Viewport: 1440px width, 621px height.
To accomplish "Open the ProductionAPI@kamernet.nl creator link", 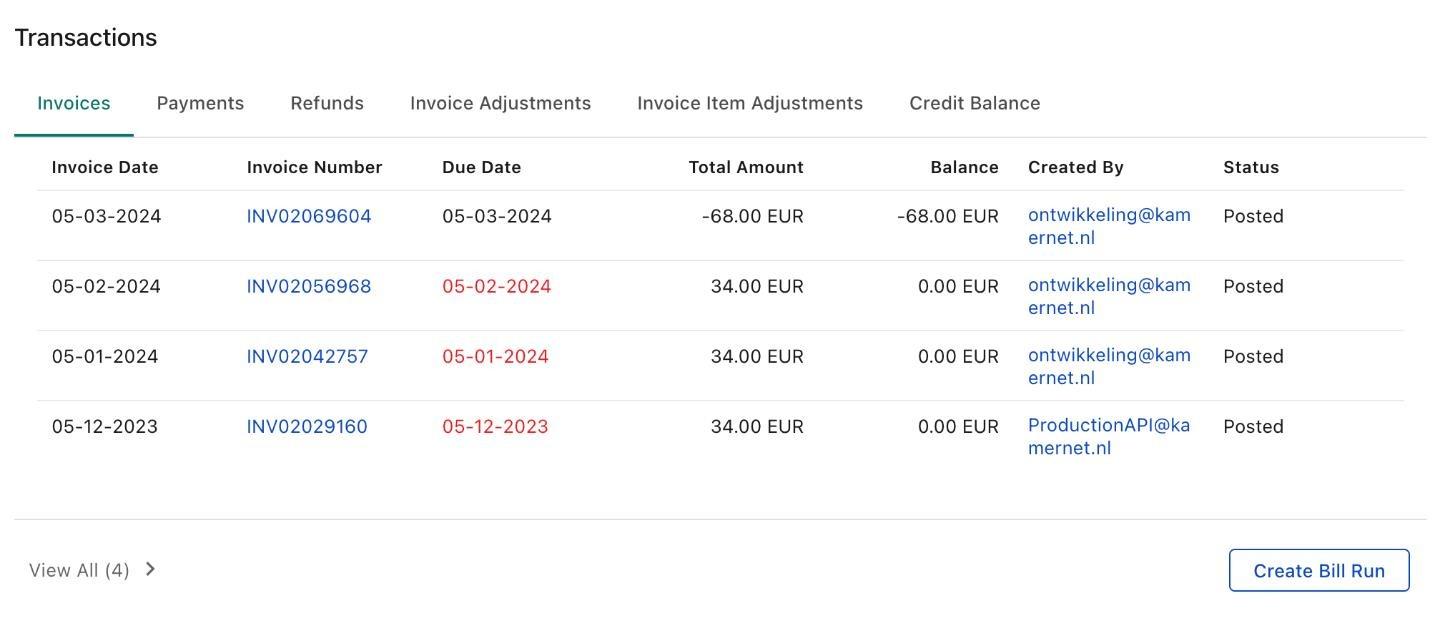I will pos(1108,436).
